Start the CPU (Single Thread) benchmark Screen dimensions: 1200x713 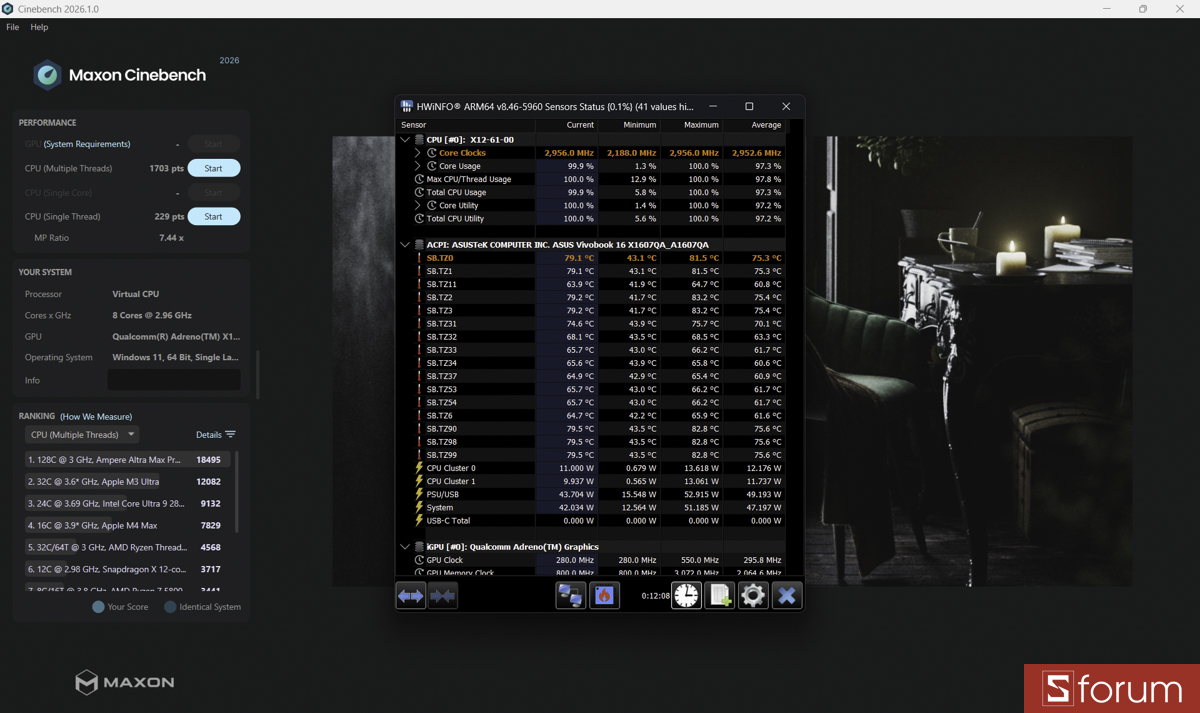pyautogui.click(x=214, y=216)
